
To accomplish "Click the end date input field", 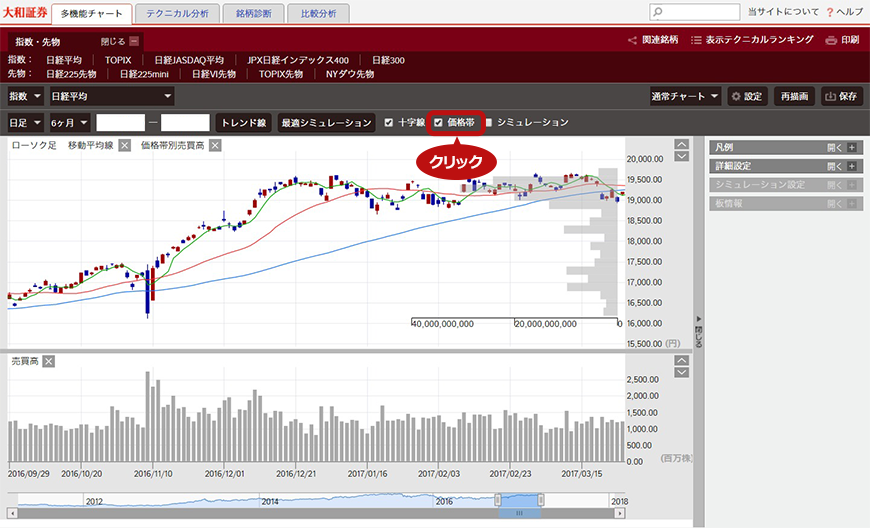I will 185,123.
